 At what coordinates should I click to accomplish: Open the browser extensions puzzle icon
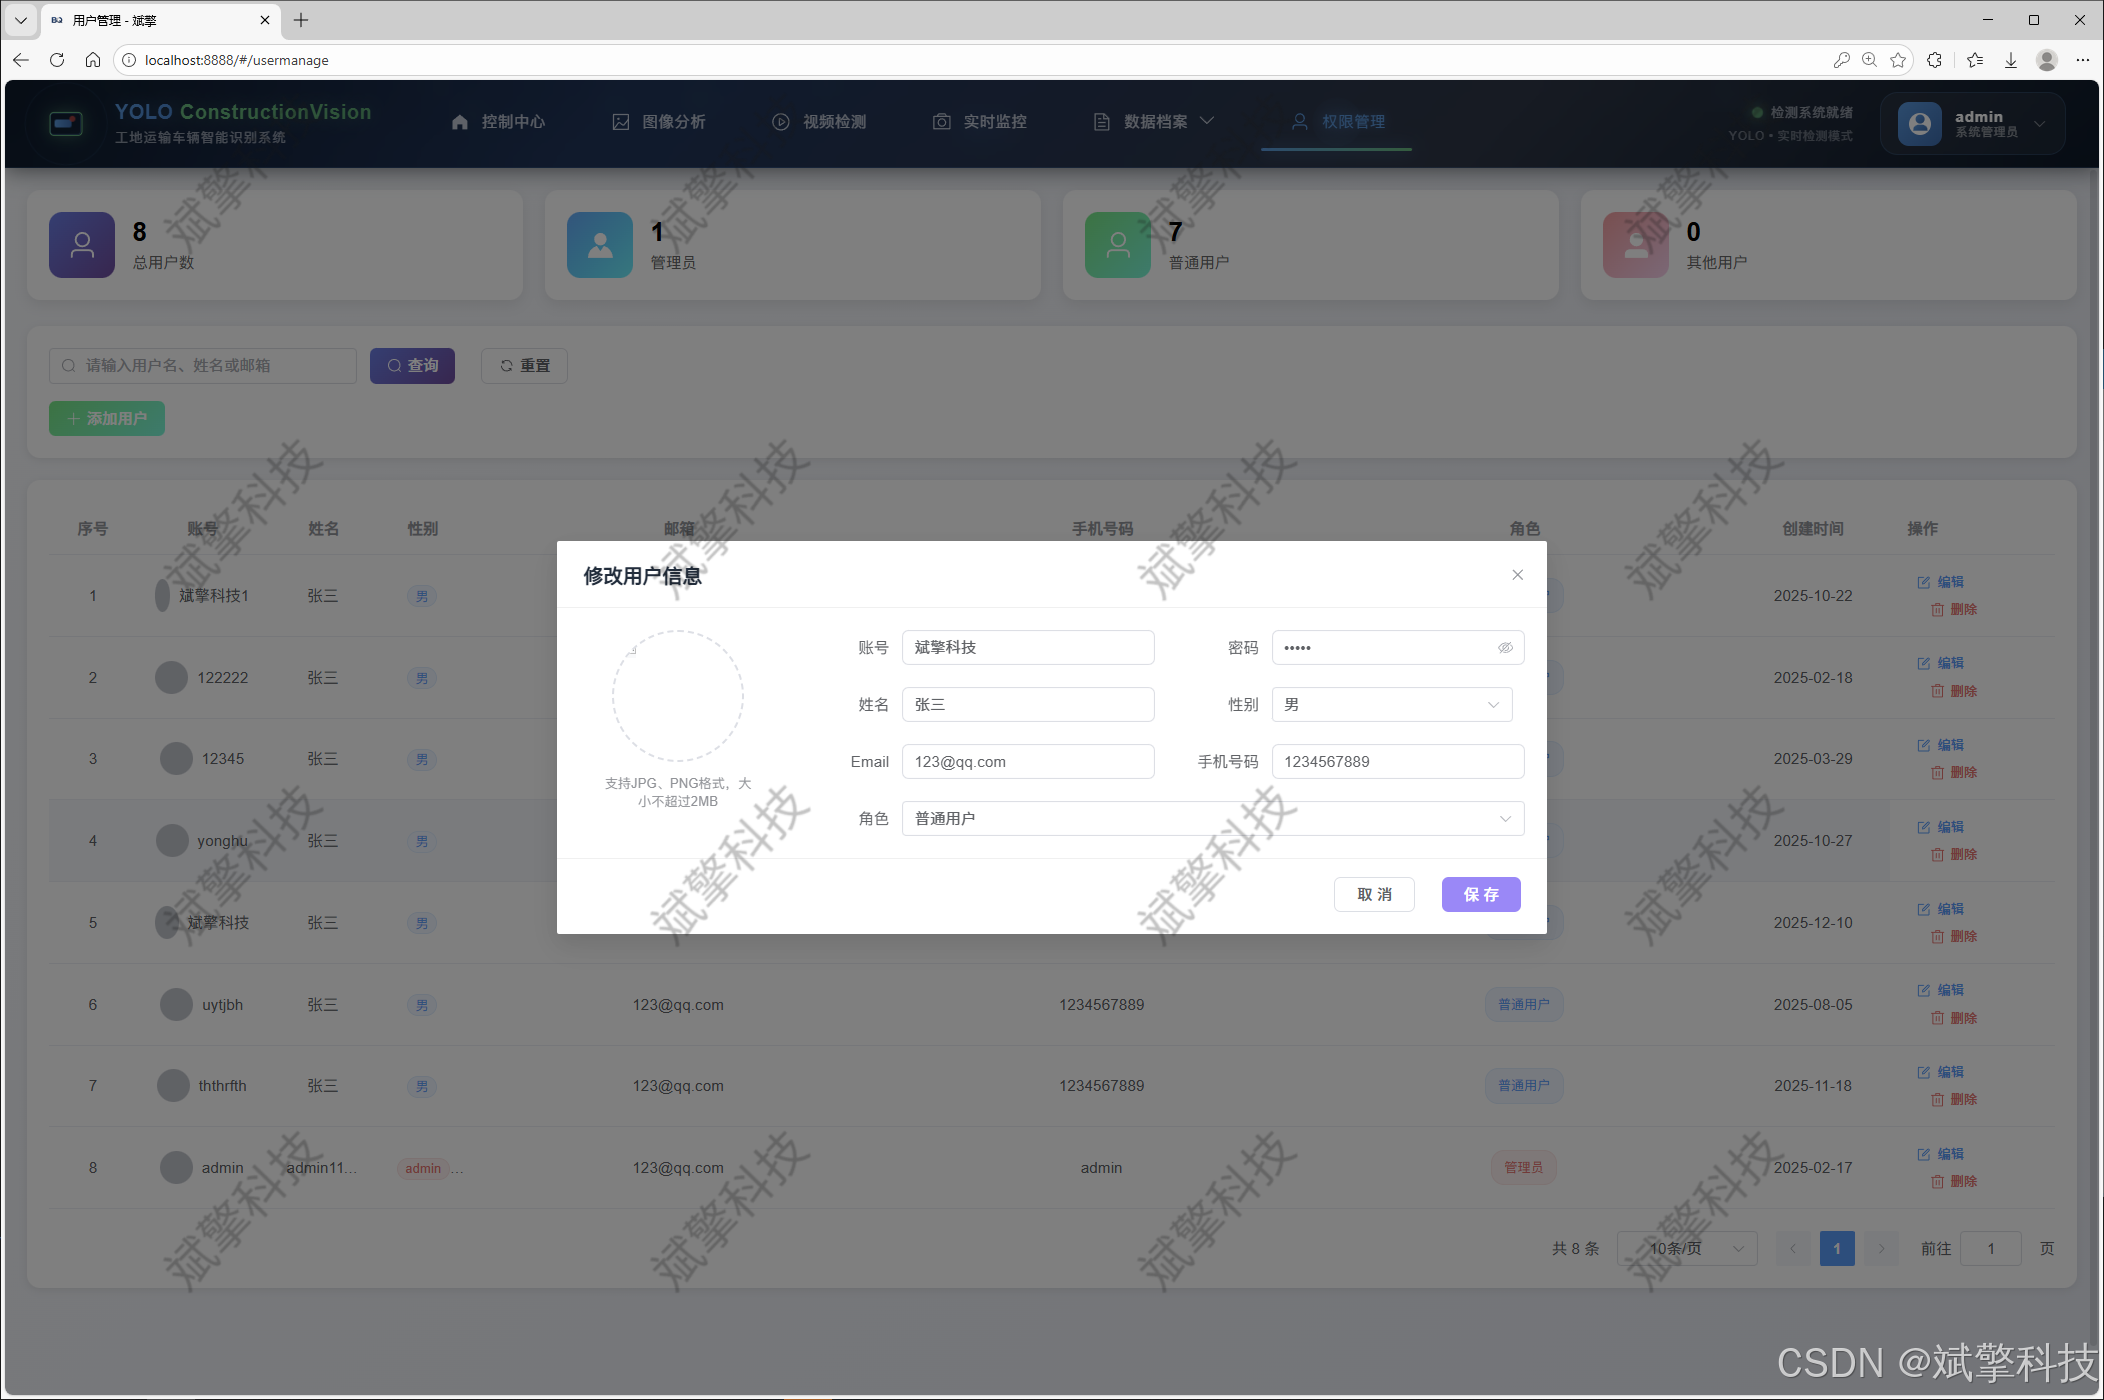point(1935,60)
